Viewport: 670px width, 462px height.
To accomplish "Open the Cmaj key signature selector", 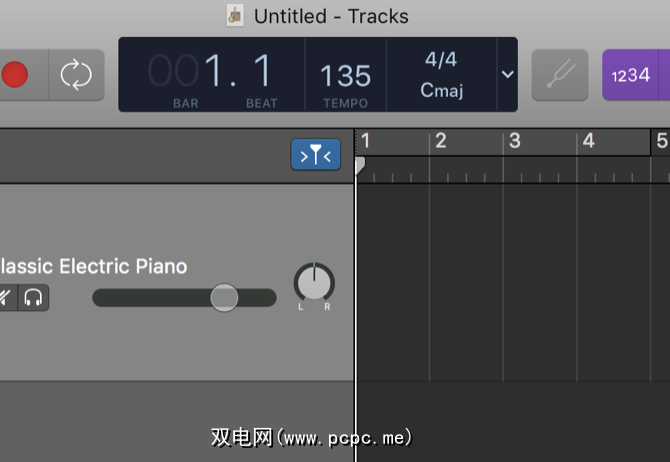I will pos(441,91).
